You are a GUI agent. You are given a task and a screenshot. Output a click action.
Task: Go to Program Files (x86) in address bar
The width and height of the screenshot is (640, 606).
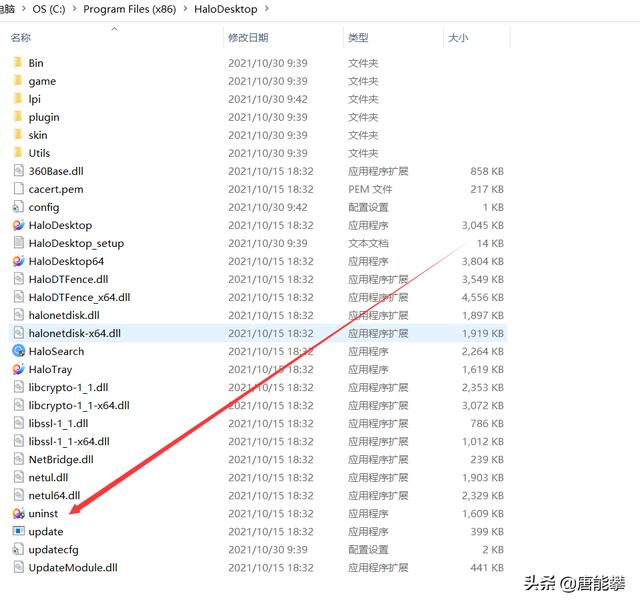(129, 9)
